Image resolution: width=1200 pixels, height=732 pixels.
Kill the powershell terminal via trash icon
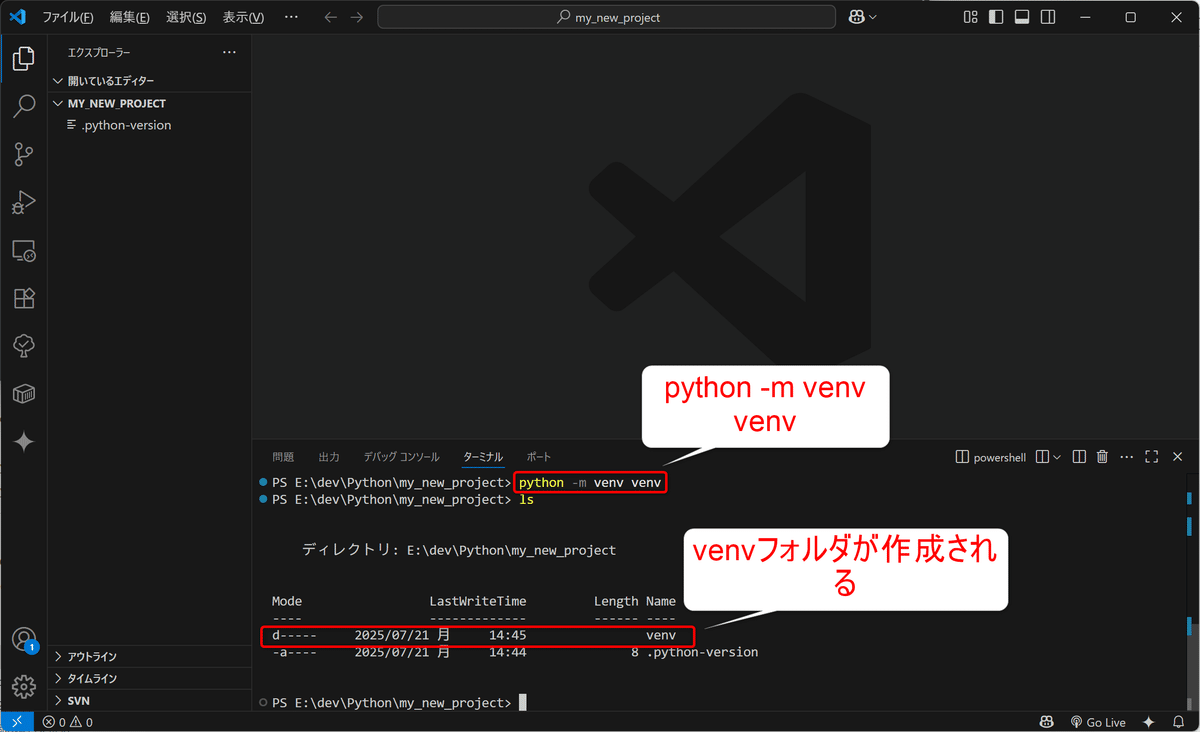1102,456
